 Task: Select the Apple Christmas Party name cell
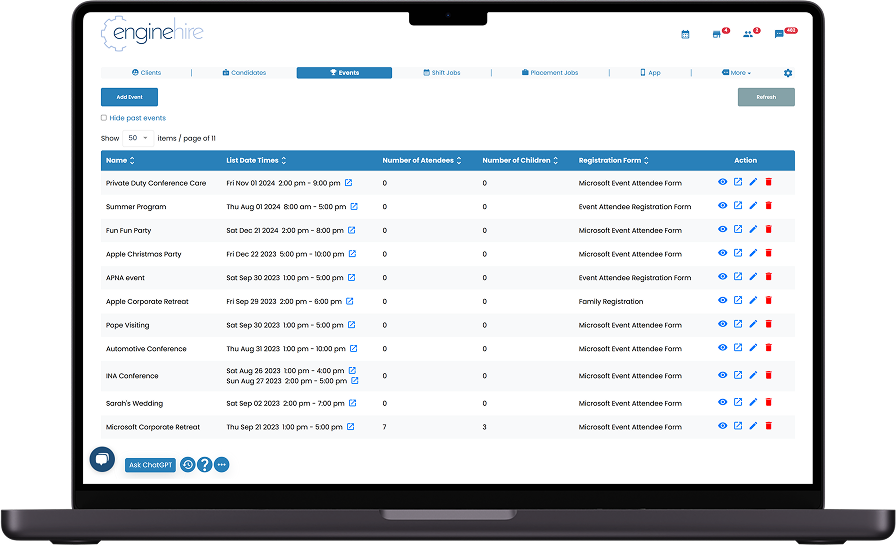tap(143, 254)
